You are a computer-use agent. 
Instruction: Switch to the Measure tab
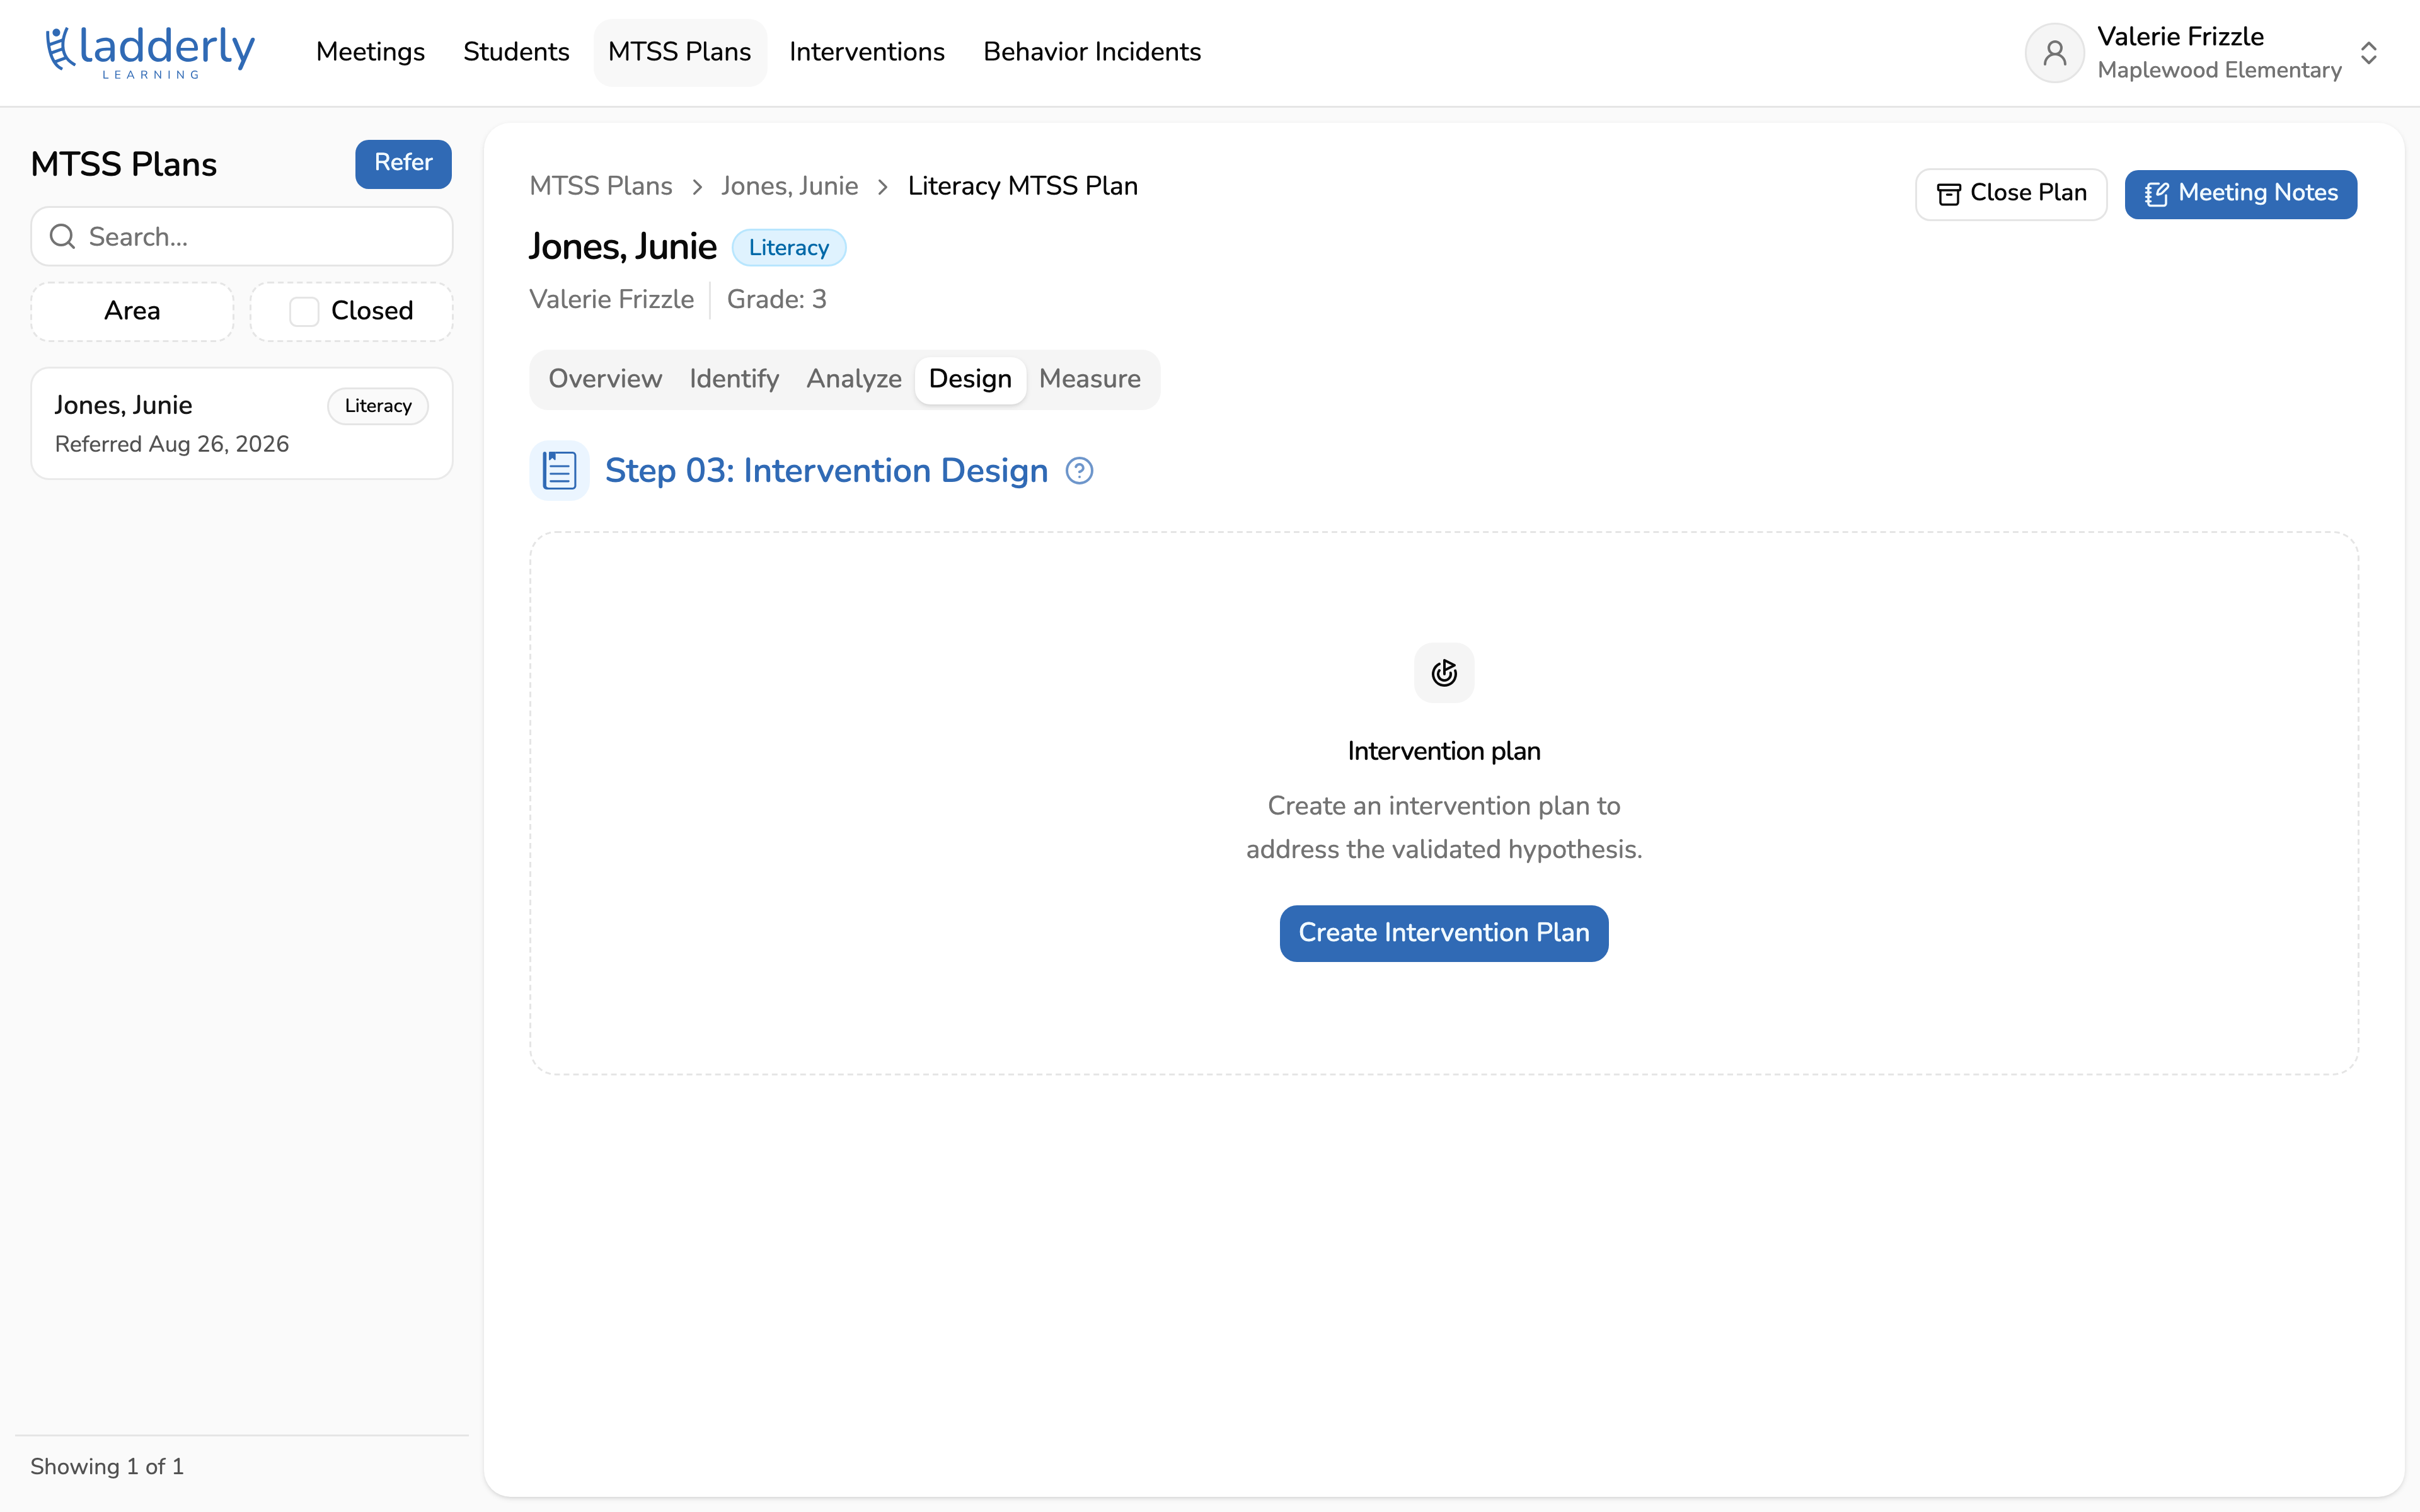1090,379
